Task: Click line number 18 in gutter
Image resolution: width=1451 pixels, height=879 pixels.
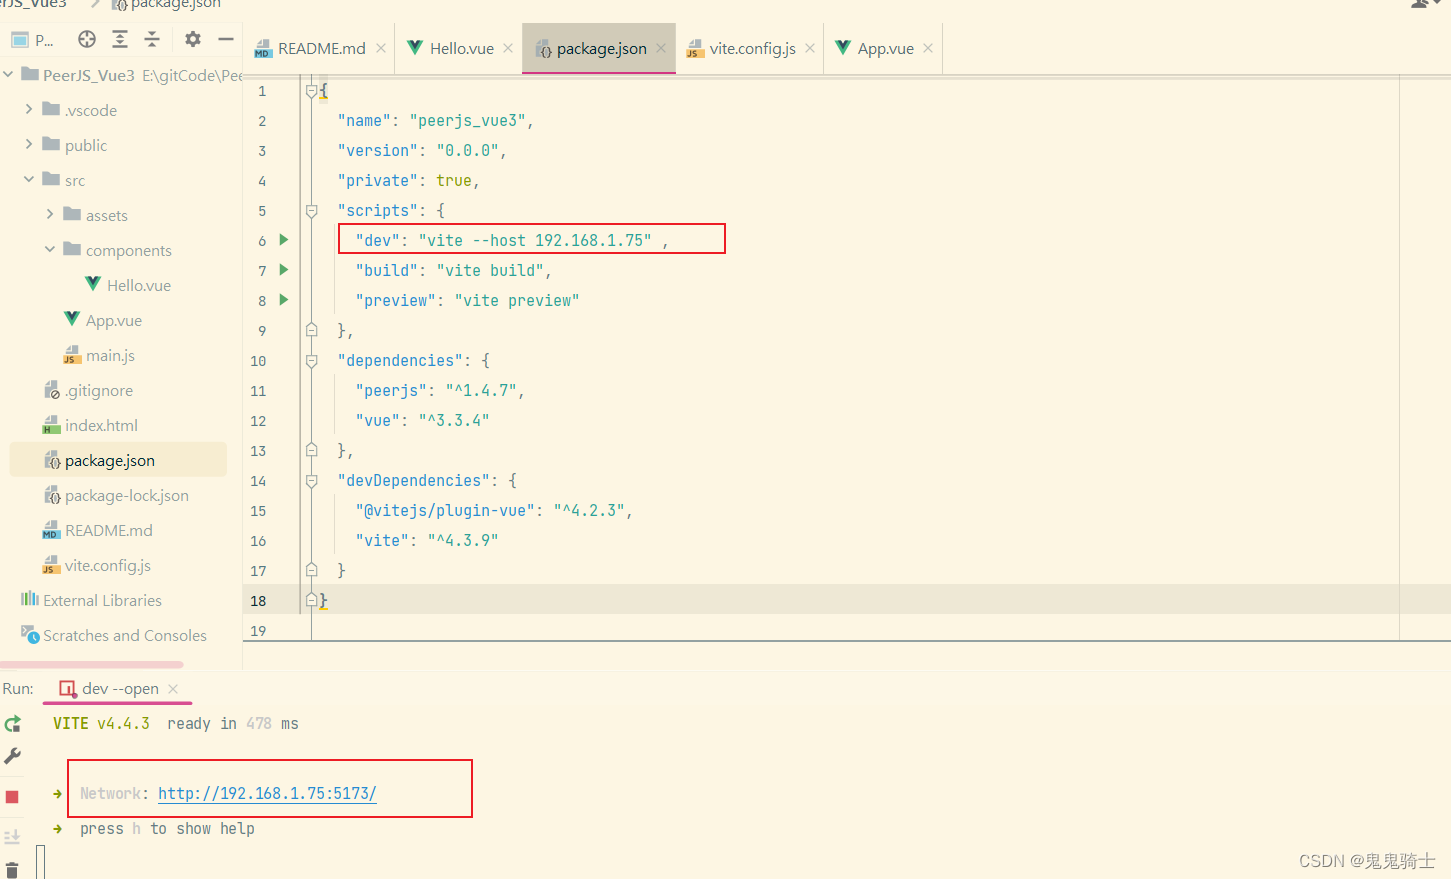Action: click(258, 601)
